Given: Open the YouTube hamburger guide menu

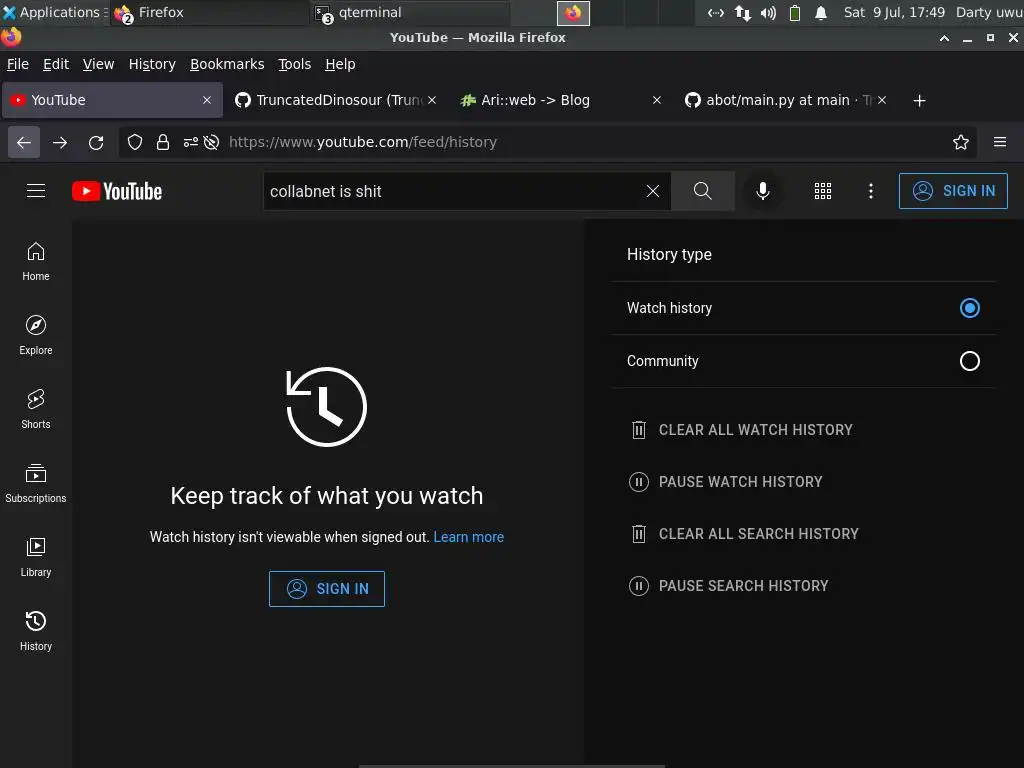Looking at the screenshot, I should pos(36,191).
